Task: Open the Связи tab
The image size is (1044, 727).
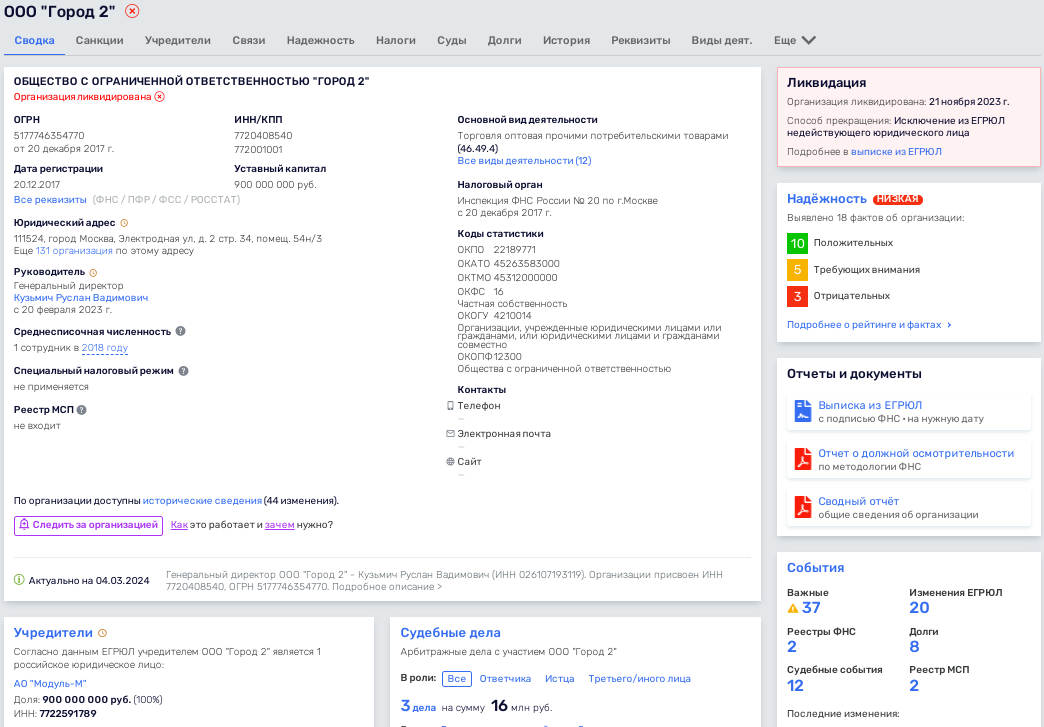Action: point(249,40)
